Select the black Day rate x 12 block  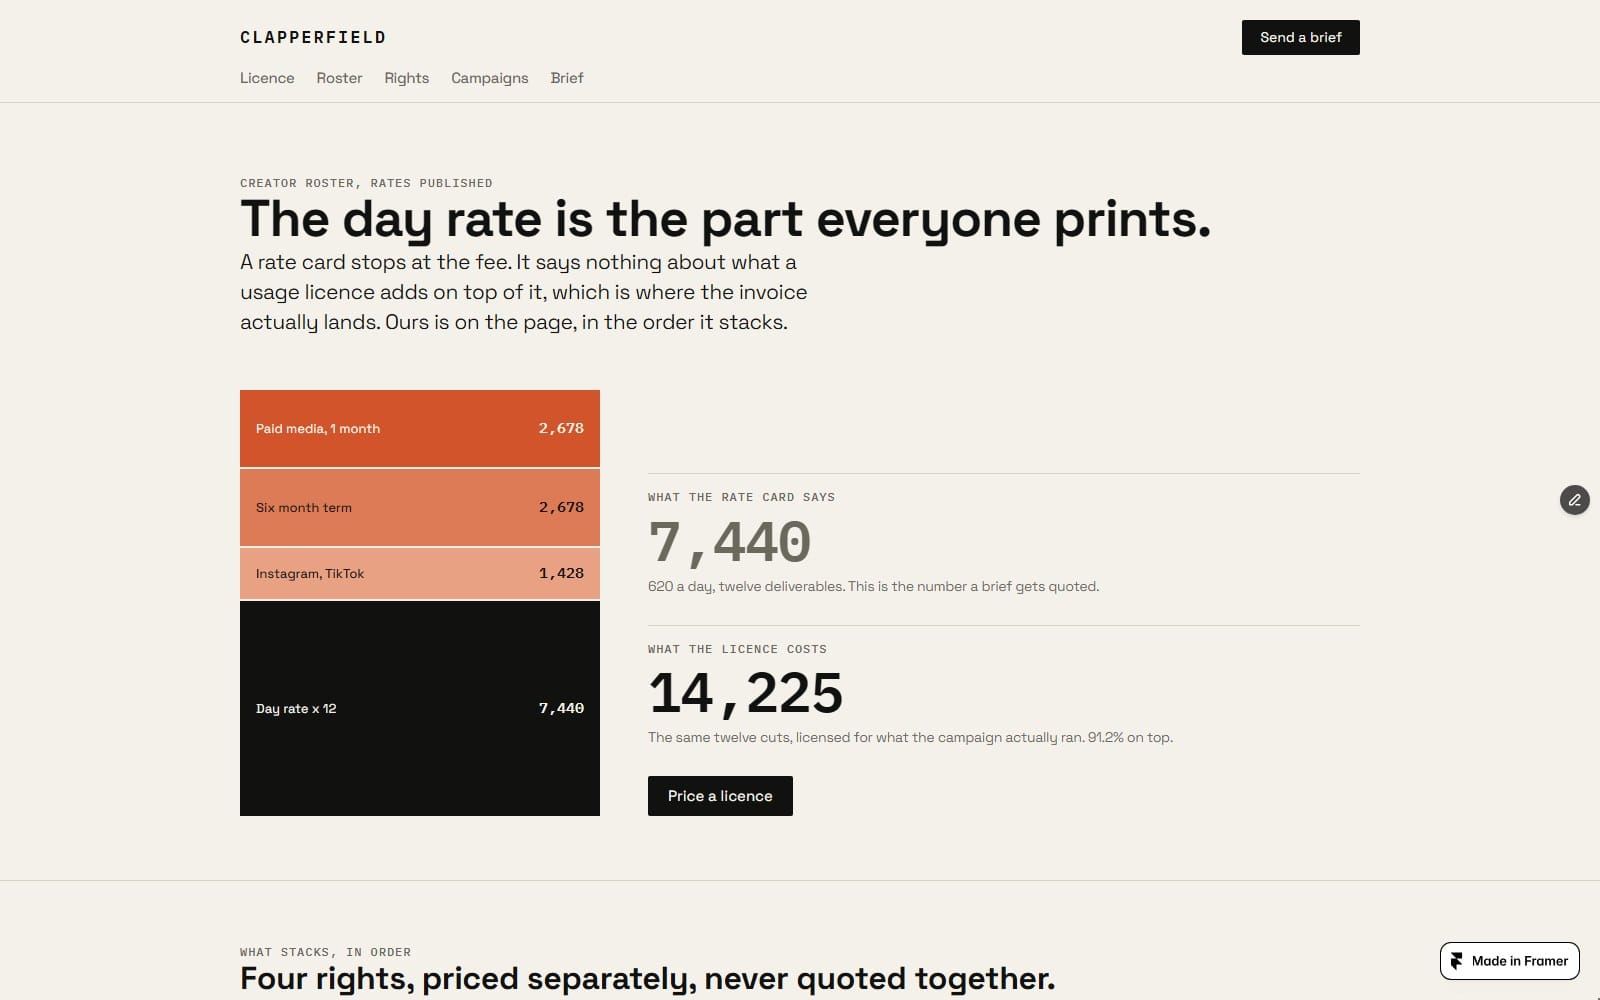tap(420, 708)
